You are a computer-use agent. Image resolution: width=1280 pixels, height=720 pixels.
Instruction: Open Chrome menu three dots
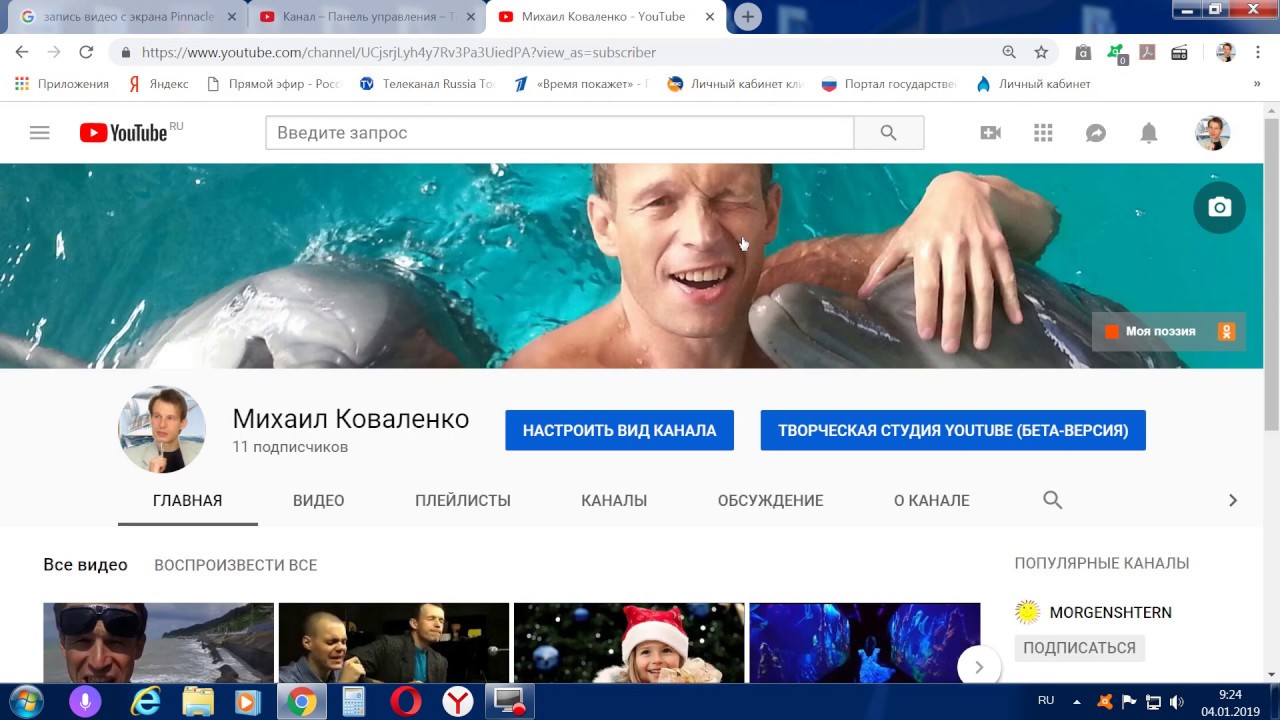(x=1258, y=52)
